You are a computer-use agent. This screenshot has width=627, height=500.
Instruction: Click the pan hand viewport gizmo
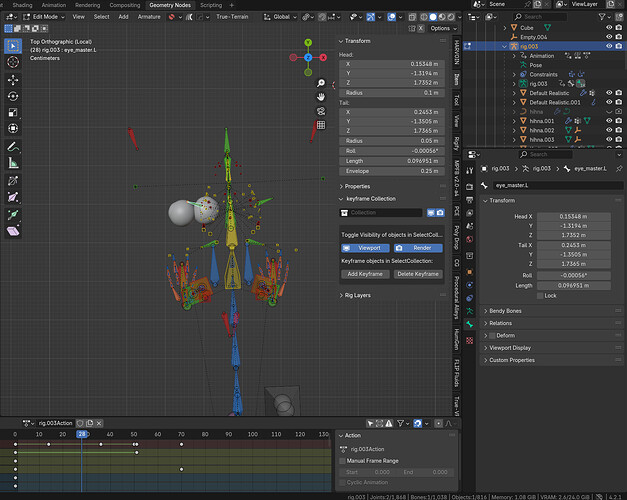click(x=321, y=97)
